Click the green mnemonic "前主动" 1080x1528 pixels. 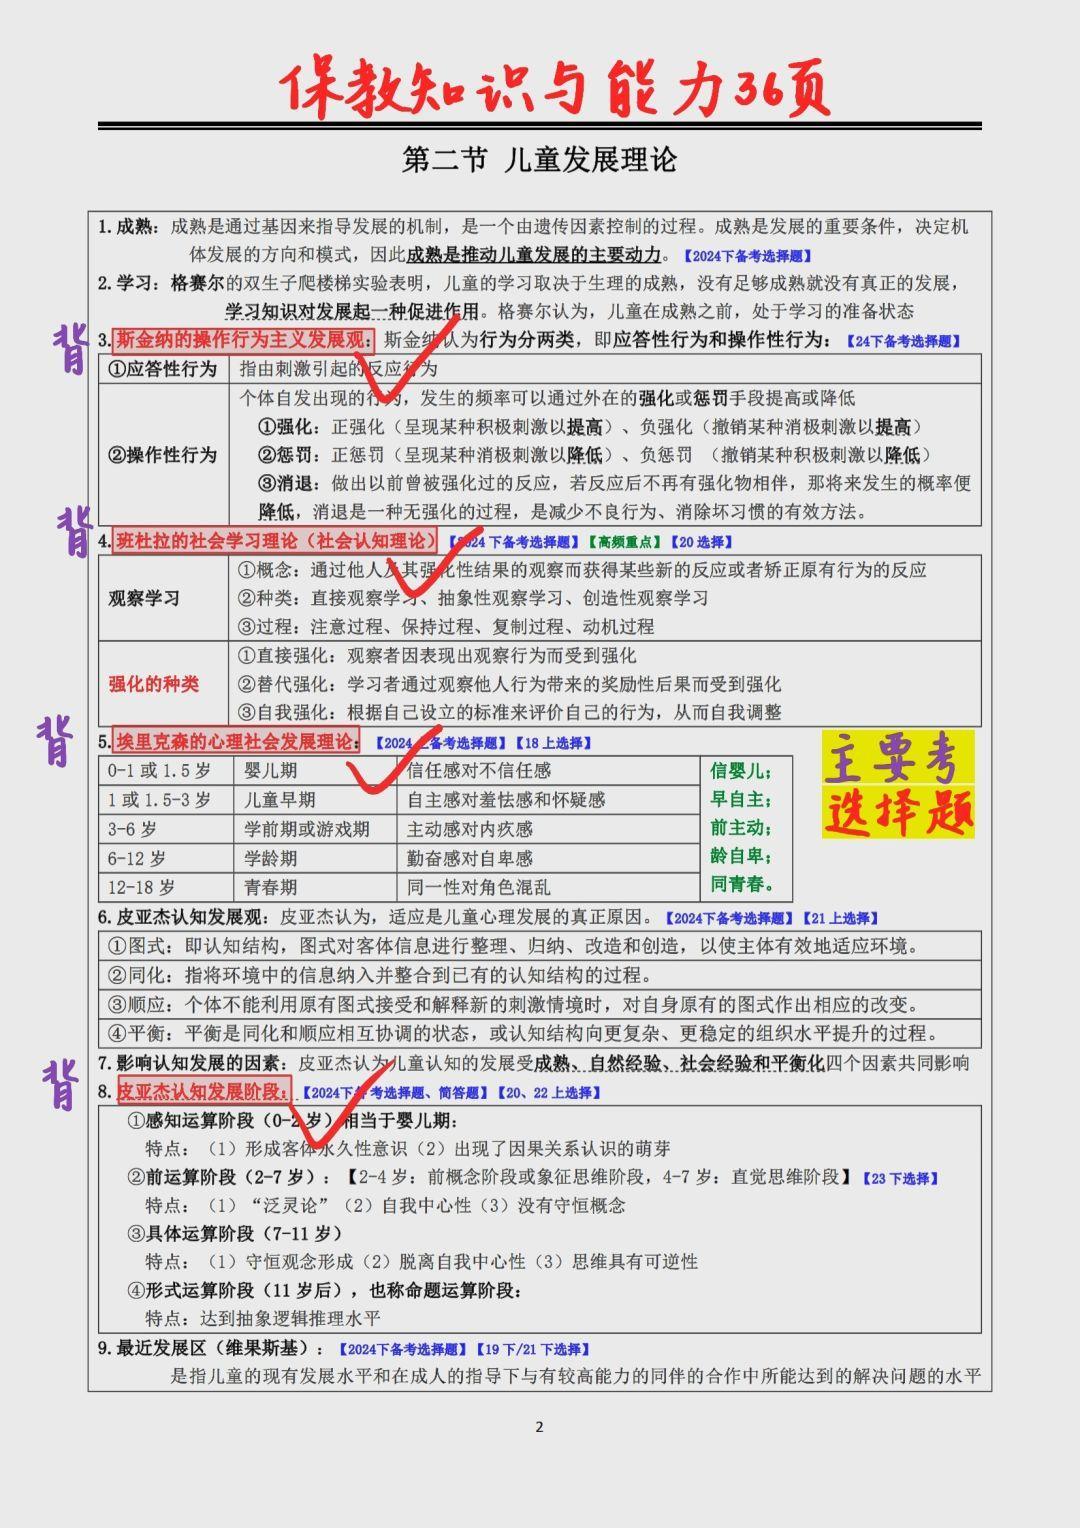point(739,827)
